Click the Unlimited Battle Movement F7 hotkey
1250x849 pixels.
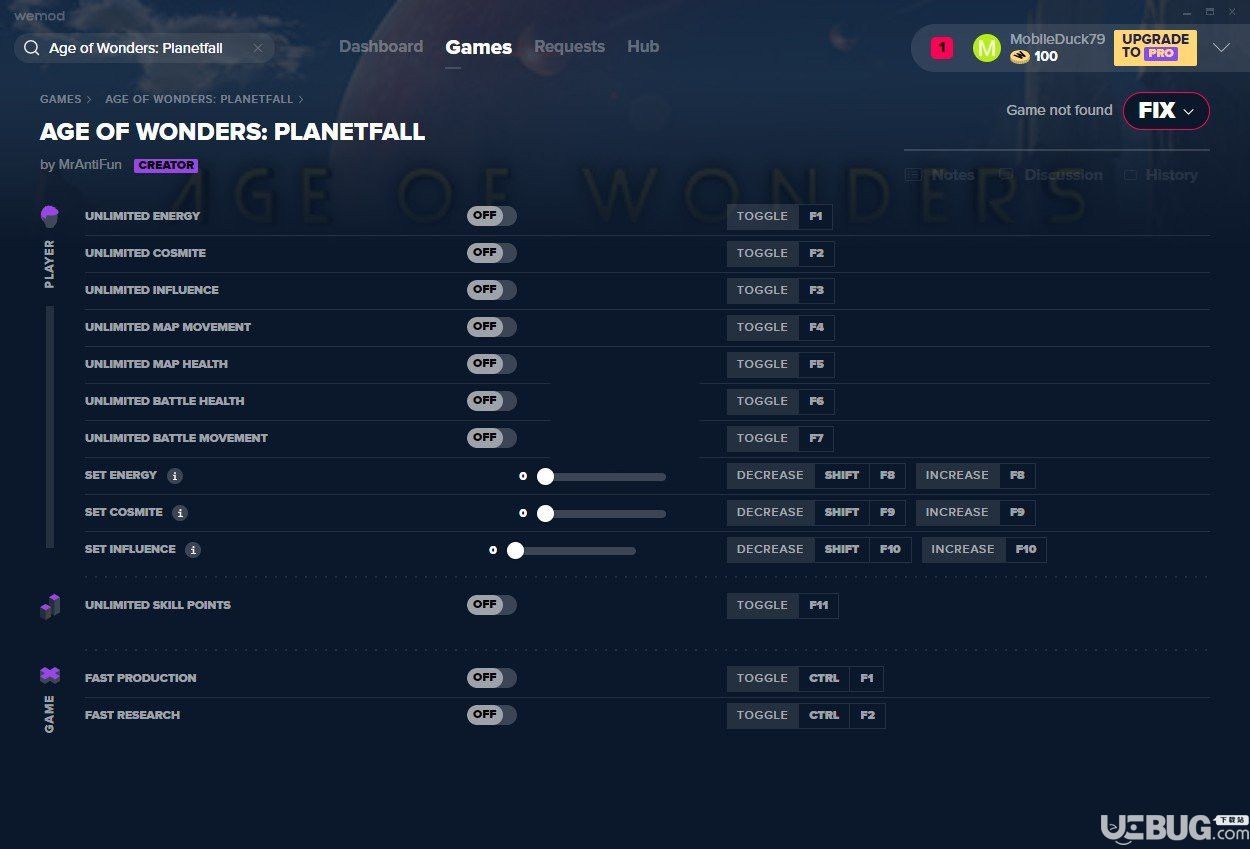(x=816, y=439)
